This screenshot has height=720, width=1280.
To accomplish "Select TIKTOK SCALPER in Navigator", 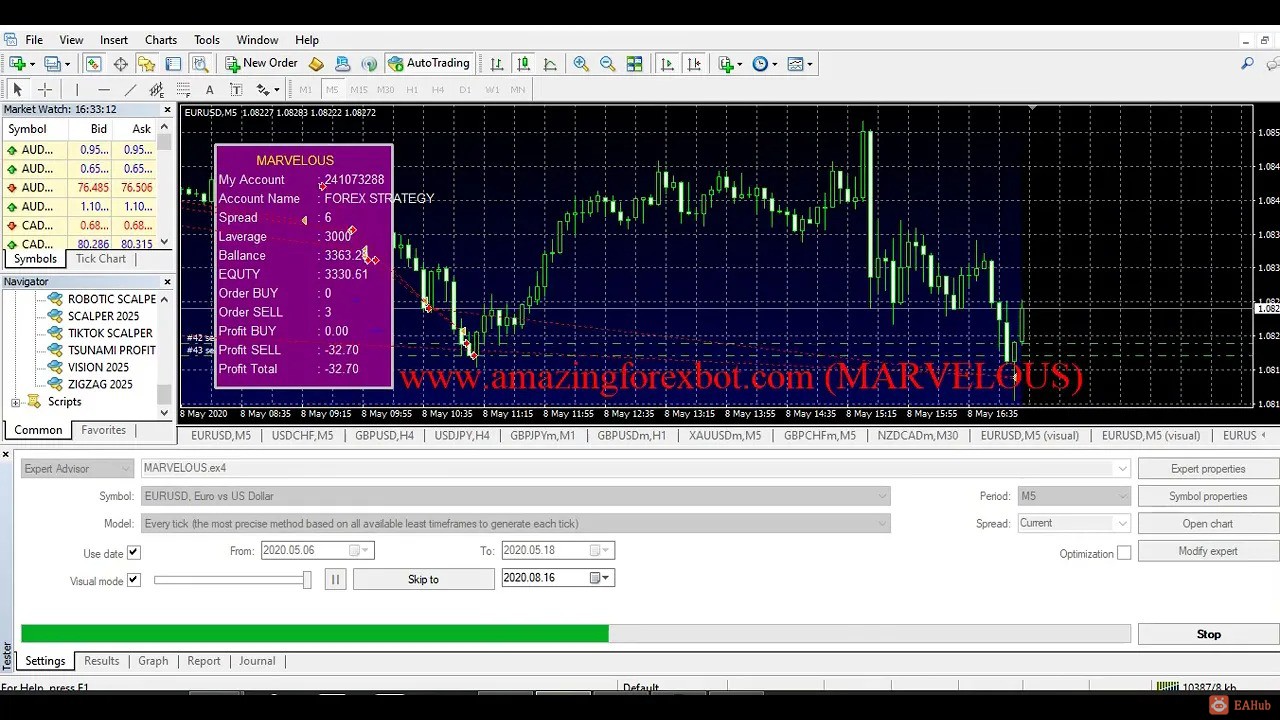I will (110, 333).
